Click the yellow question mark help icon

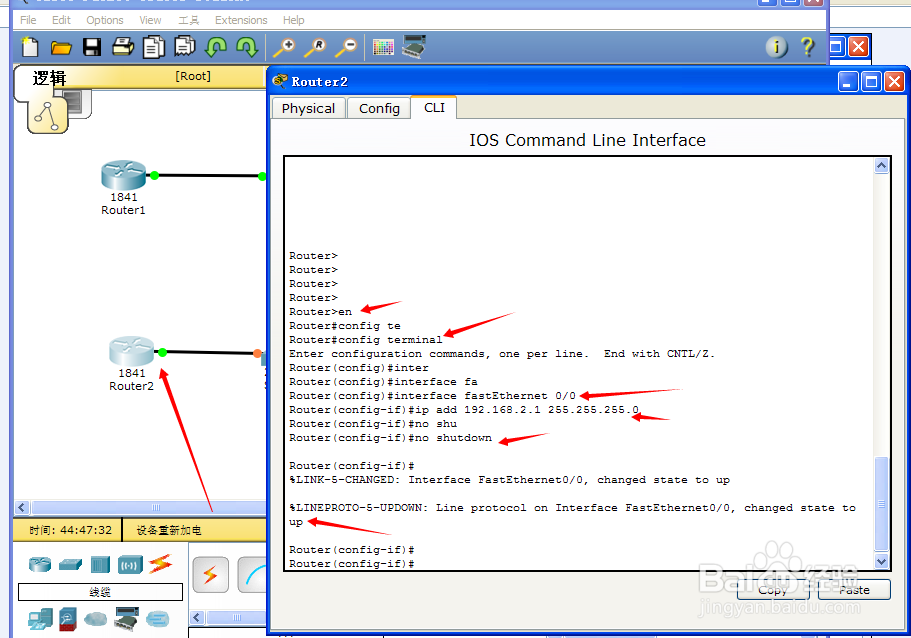pyautogui.click(x=807, y=46)
